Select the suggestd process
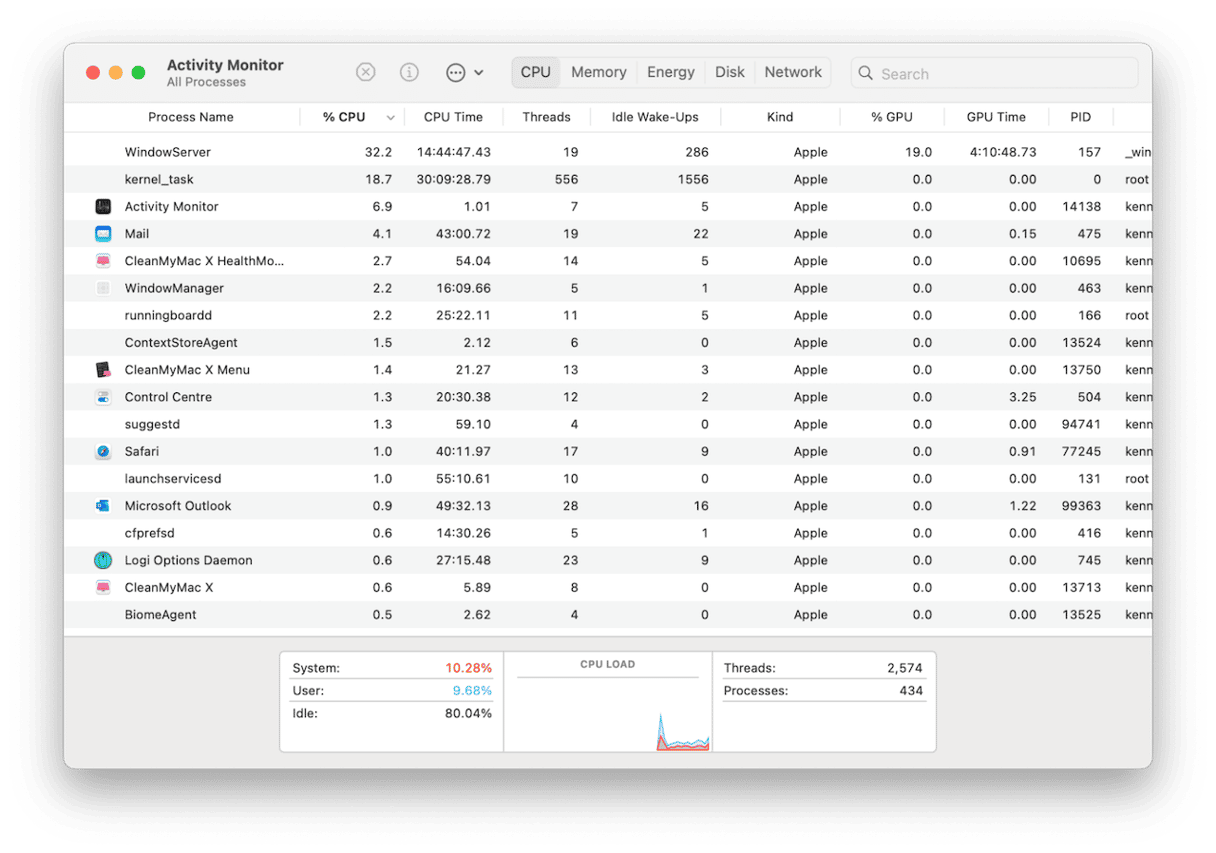 (608, 424)
